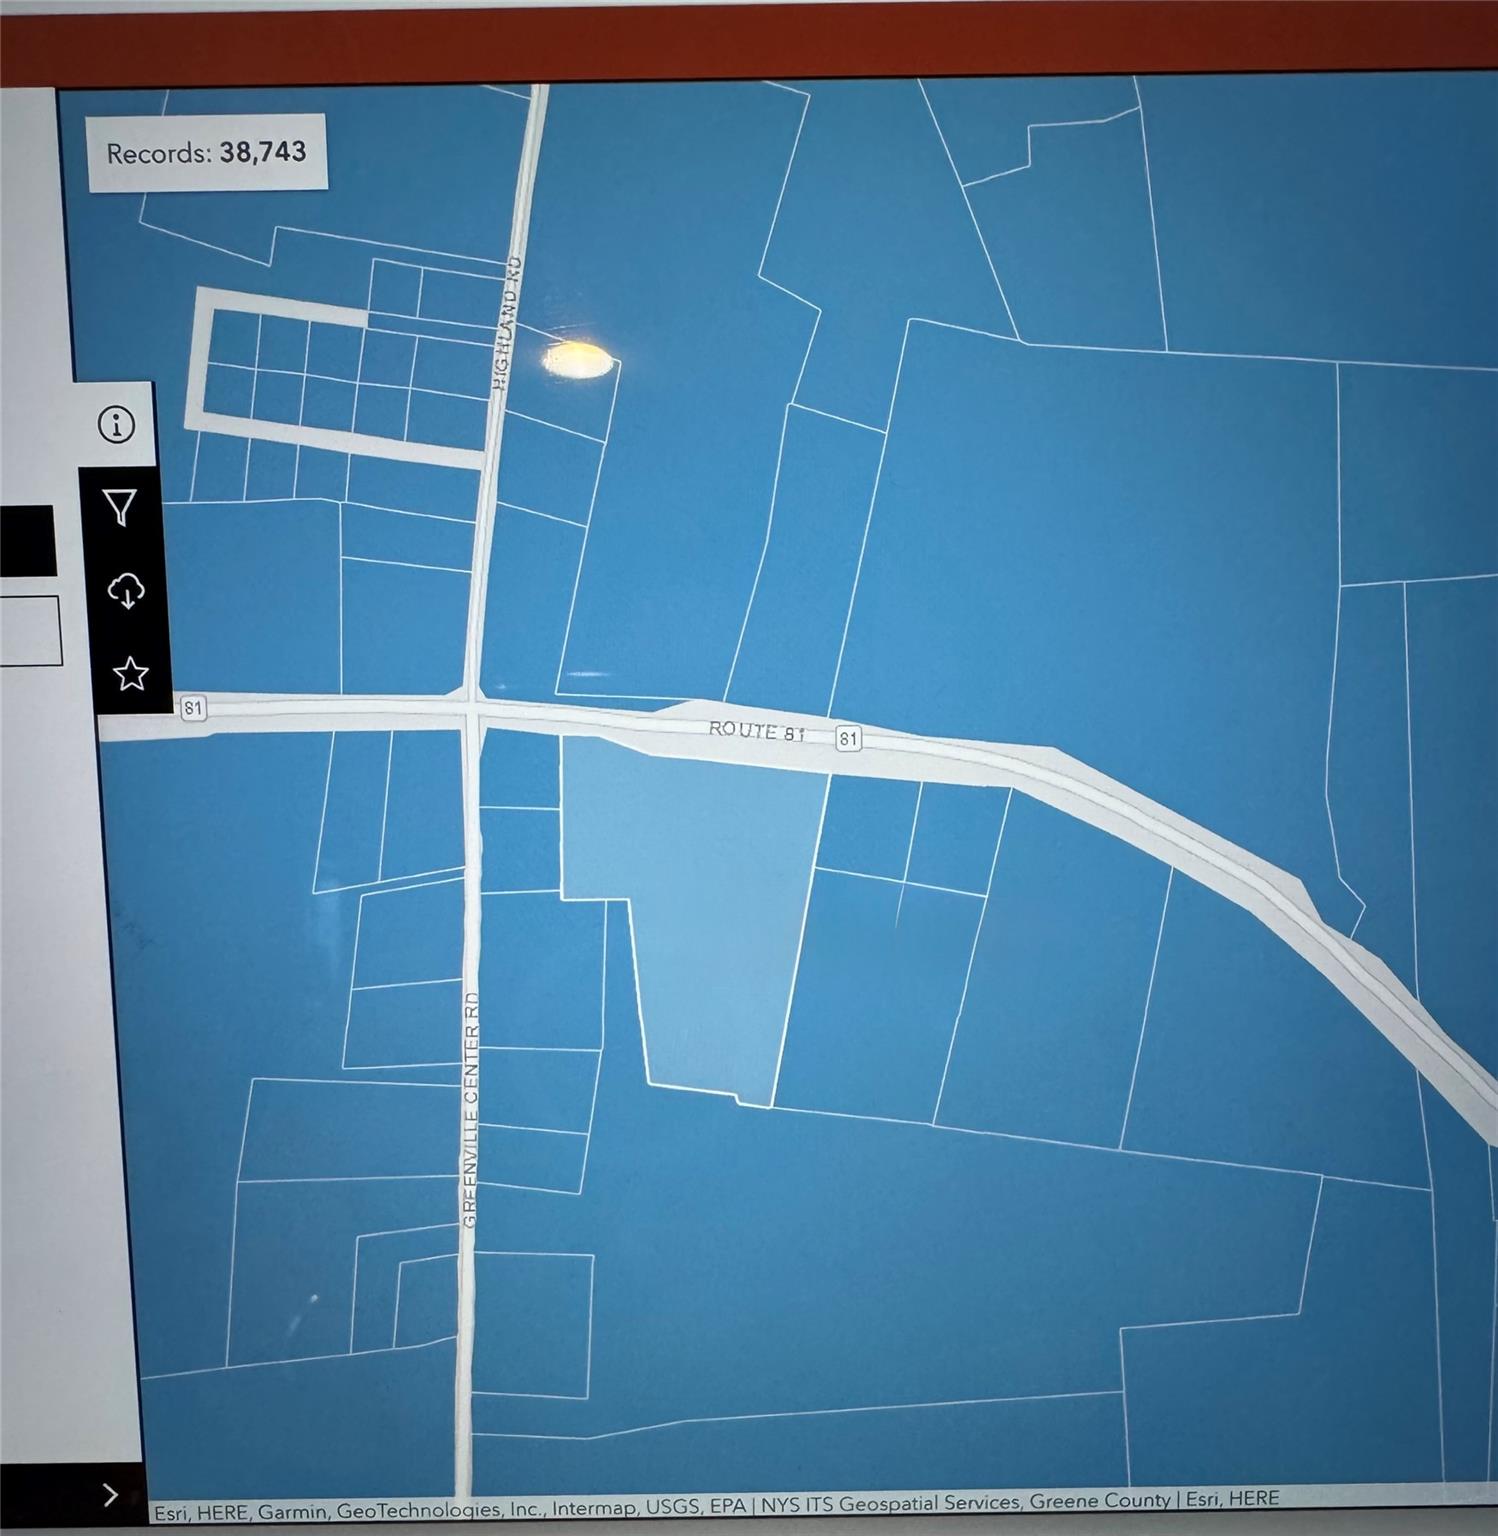Viewport: 1498px width, 1536px height.
Task: Click the Records 38,743 counter badge
Action: tap(207, 153)
